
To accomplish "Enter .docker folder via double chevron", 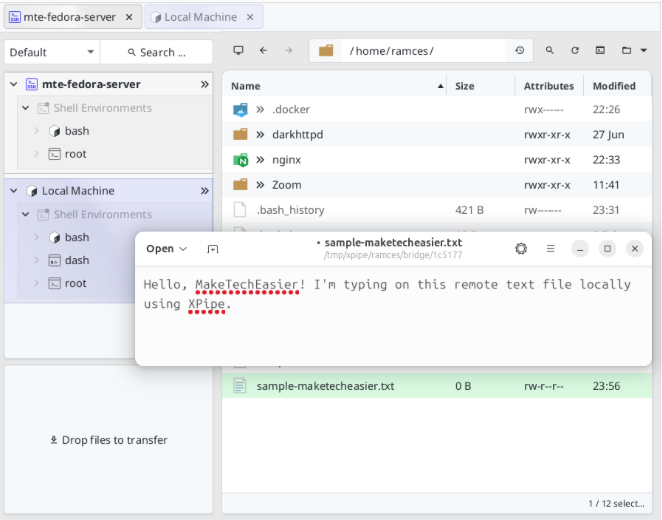I will point(260,110).
